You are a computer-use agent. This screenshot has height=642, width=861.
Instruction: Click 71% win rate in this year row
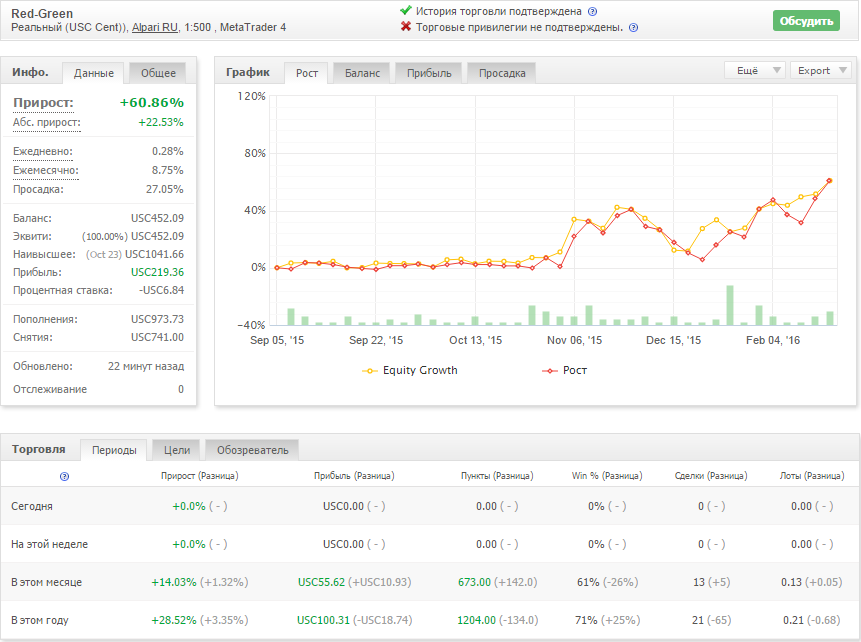[586, 620]
